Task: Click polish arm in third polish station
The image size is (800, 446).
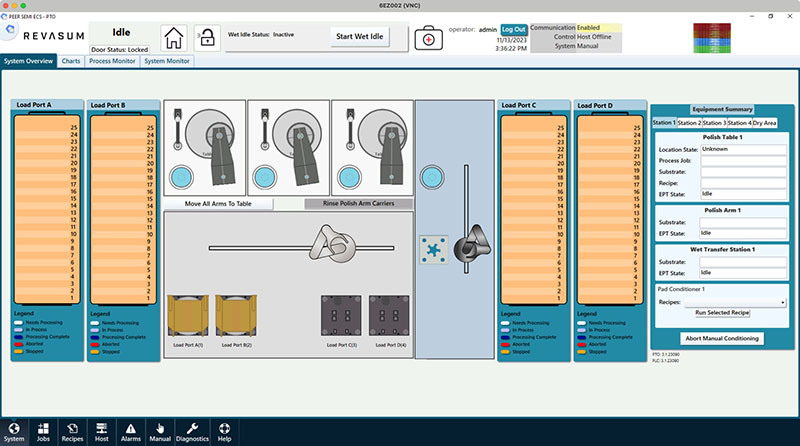Action: click(x=390, y=155)
